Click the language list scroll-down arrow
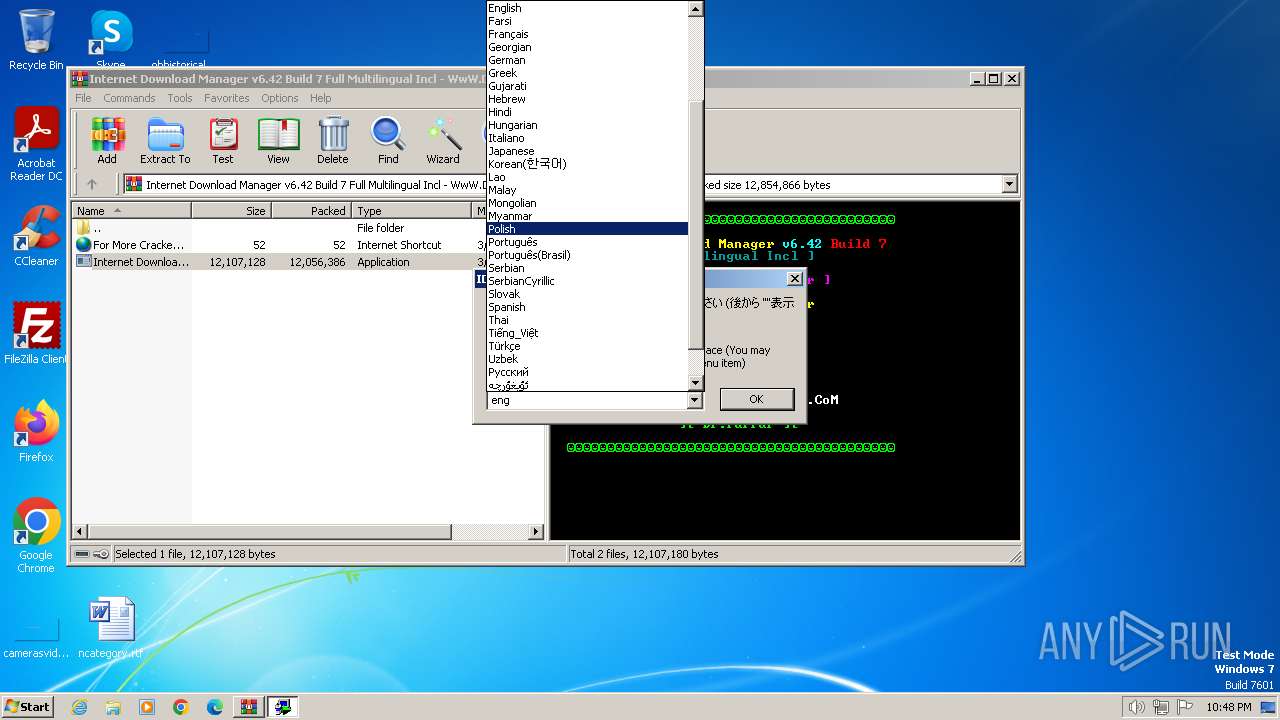The image size is (1280, 720). 696,383
